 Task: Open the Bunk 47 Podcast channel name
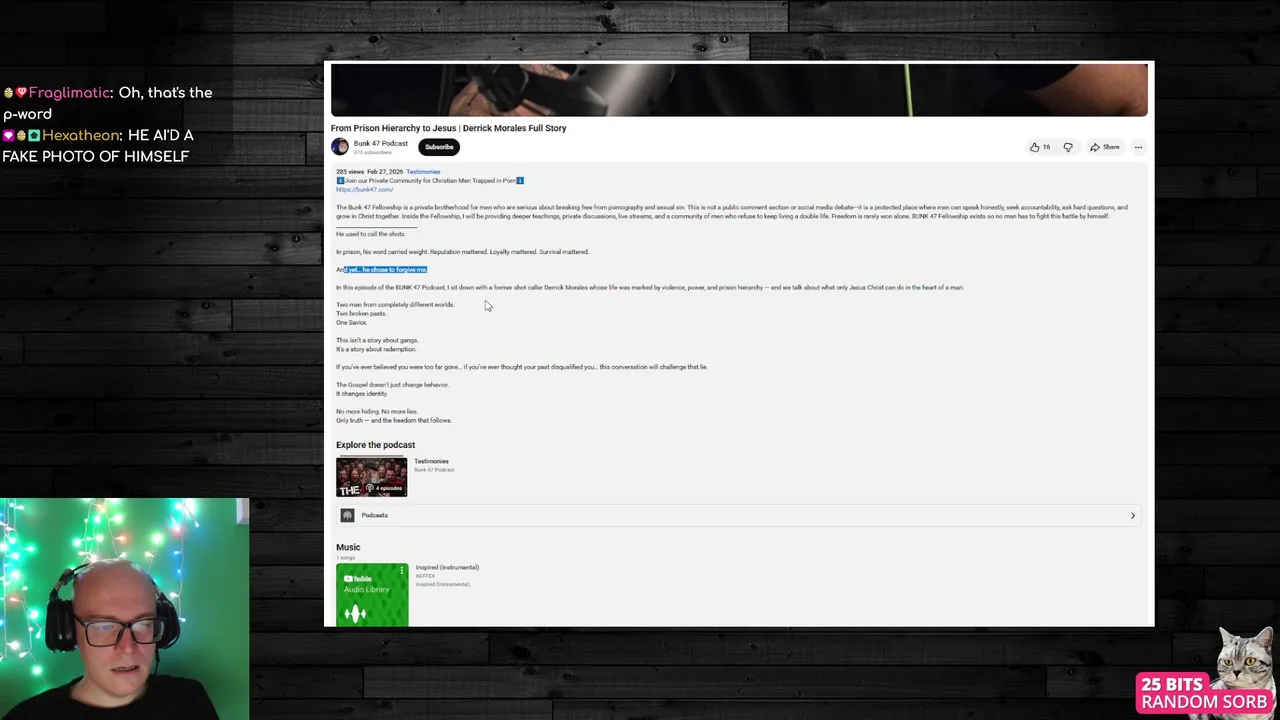[x=380, y=144]
